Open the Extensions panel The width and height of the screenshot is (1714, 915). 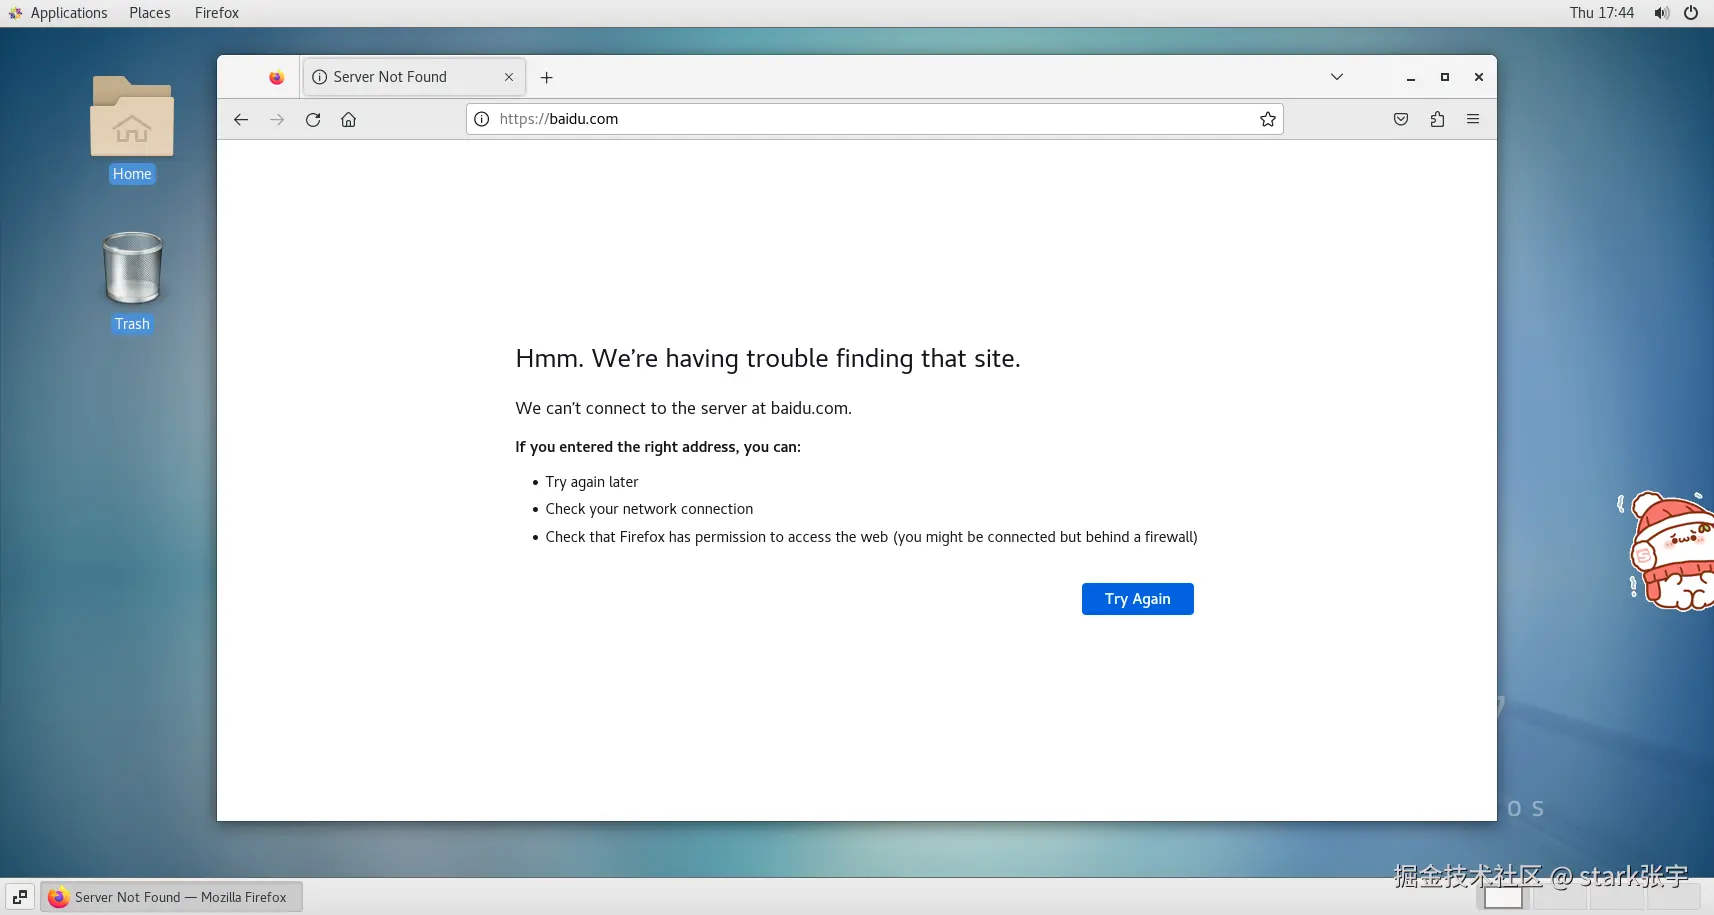coord(1437,119)
